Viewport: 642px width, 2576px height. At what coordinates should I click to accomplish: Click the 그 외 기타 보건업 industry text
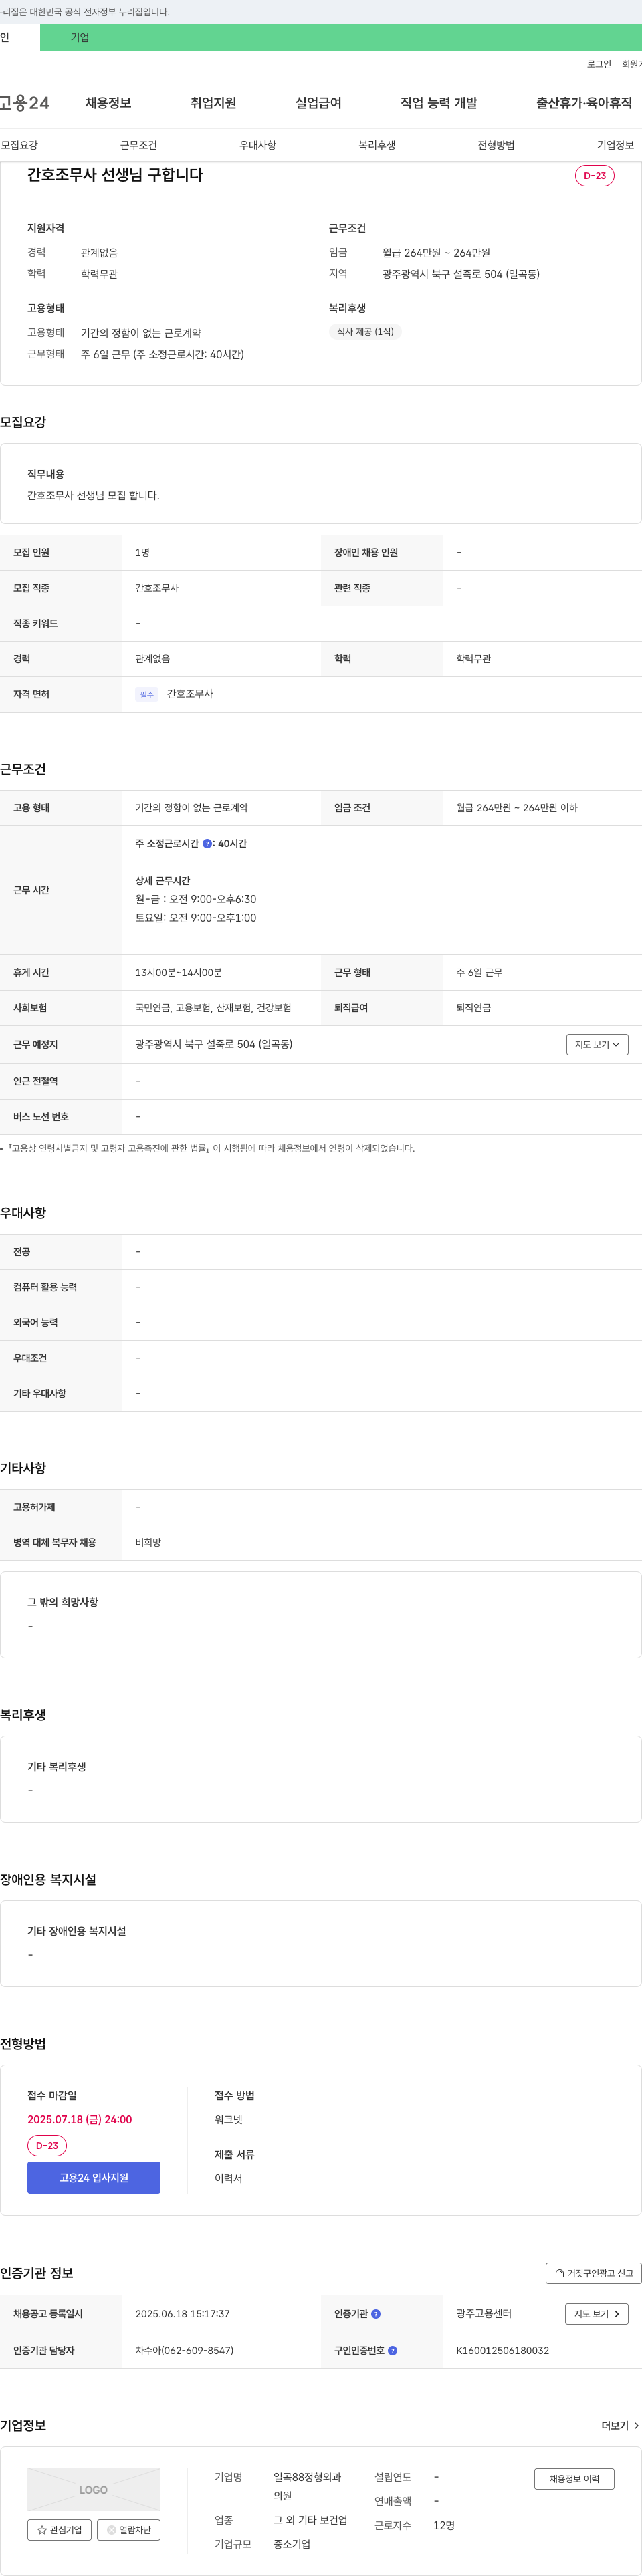pyautogui.click(x=311, y=2521)
